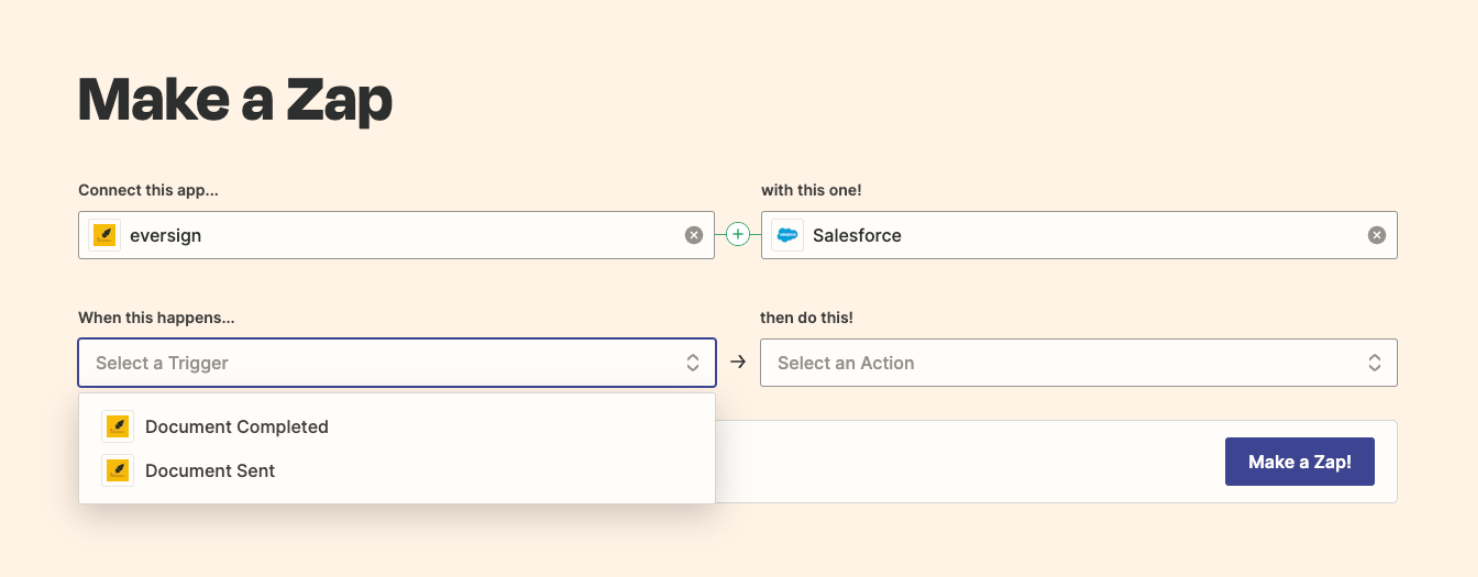Click the Make a Zap page heading
The height and width of the screenshot is (577, 1478).
235,100
